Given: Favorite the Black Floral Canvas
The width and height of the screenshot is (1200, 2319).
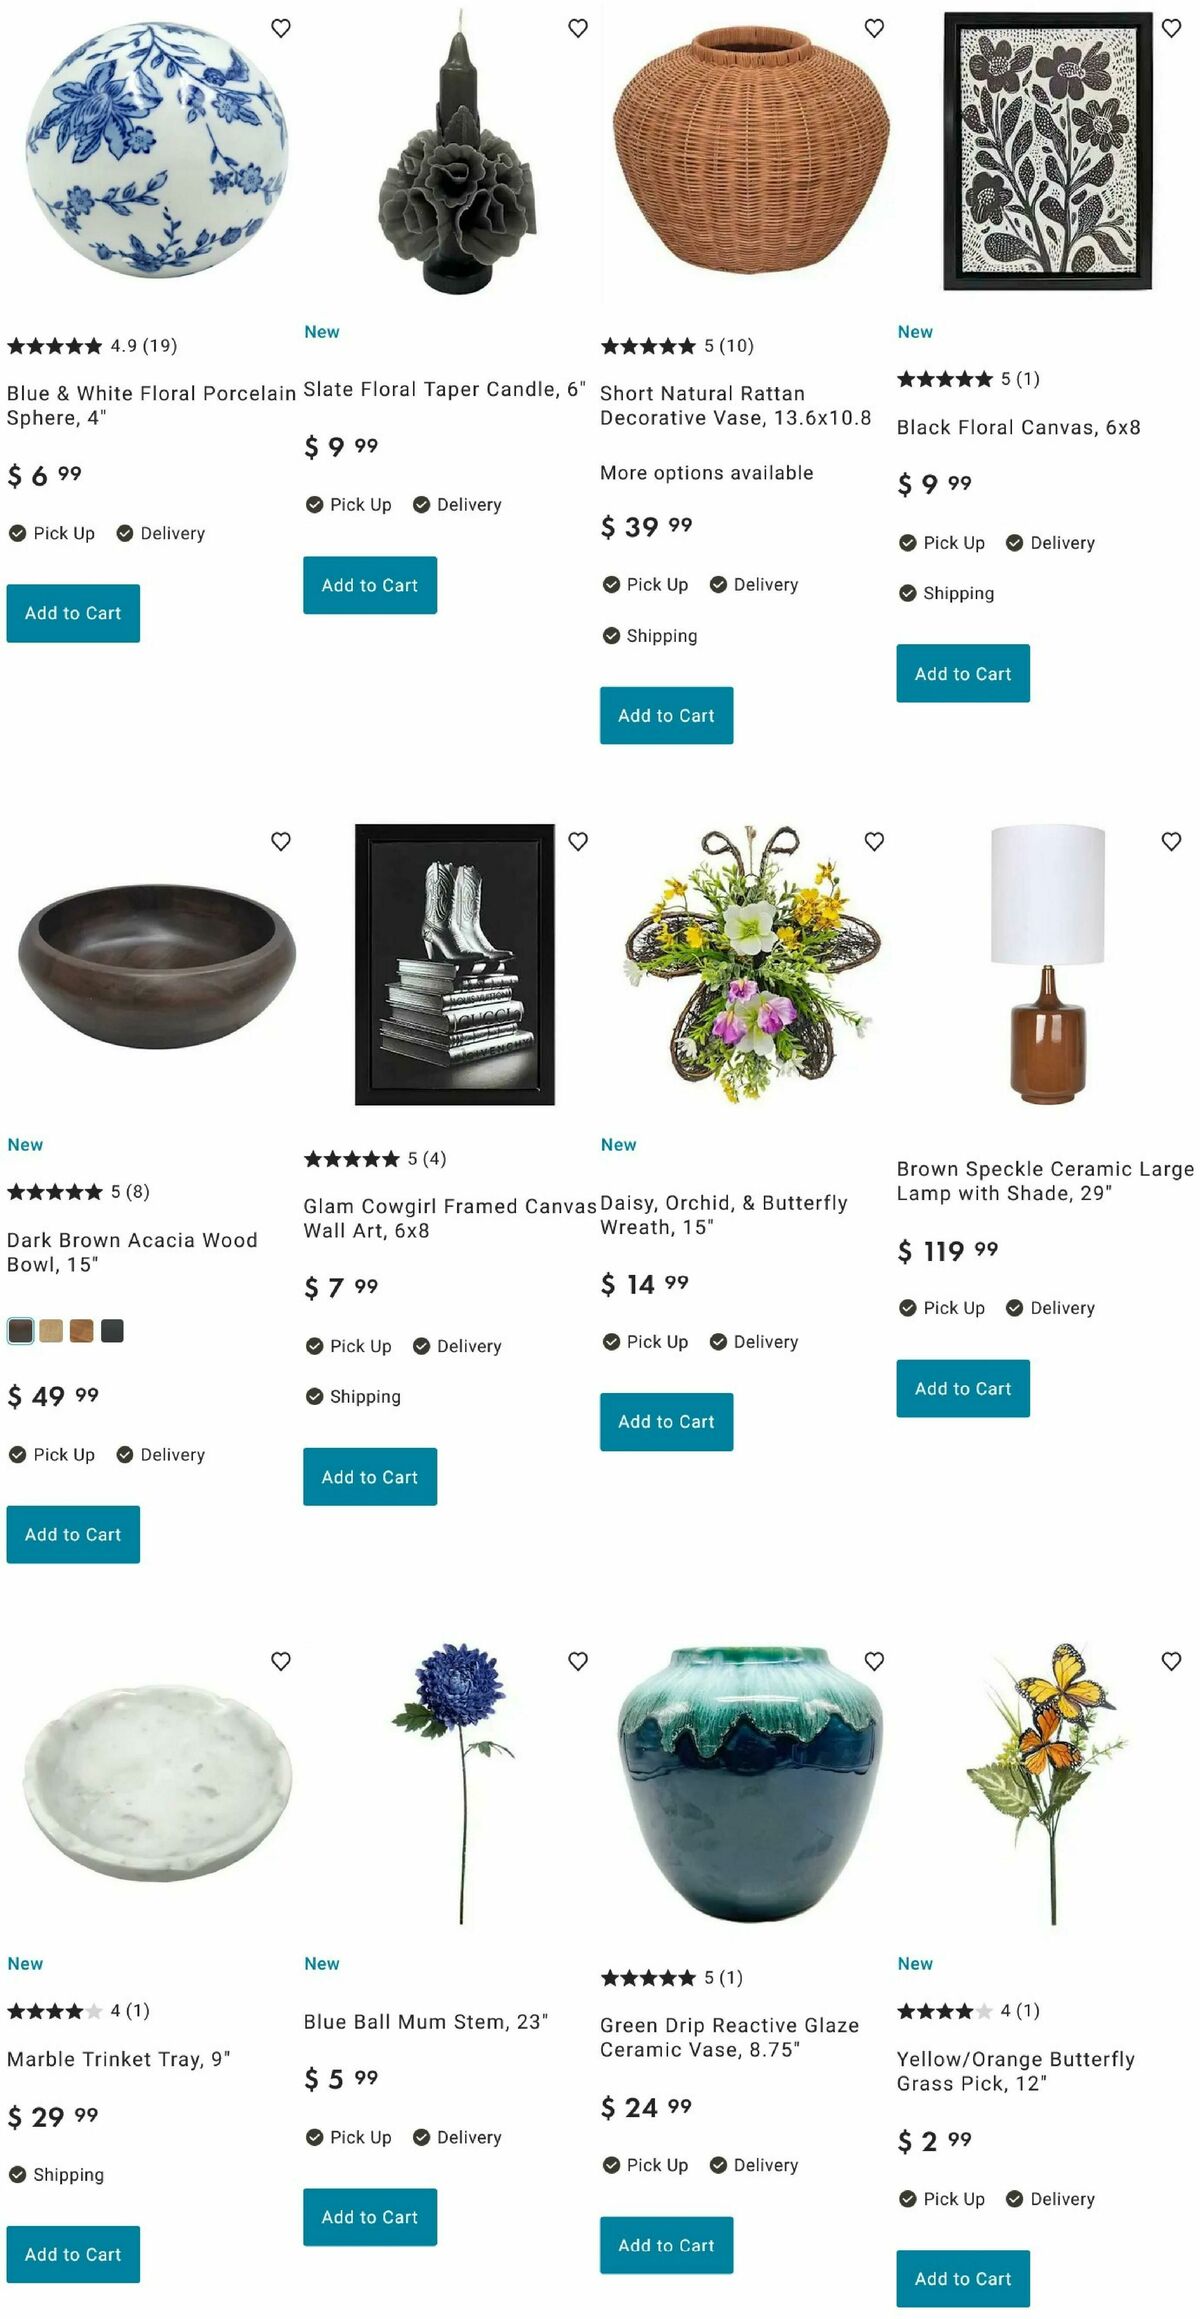Looking at the screenshot, I should coord(1171,28).
